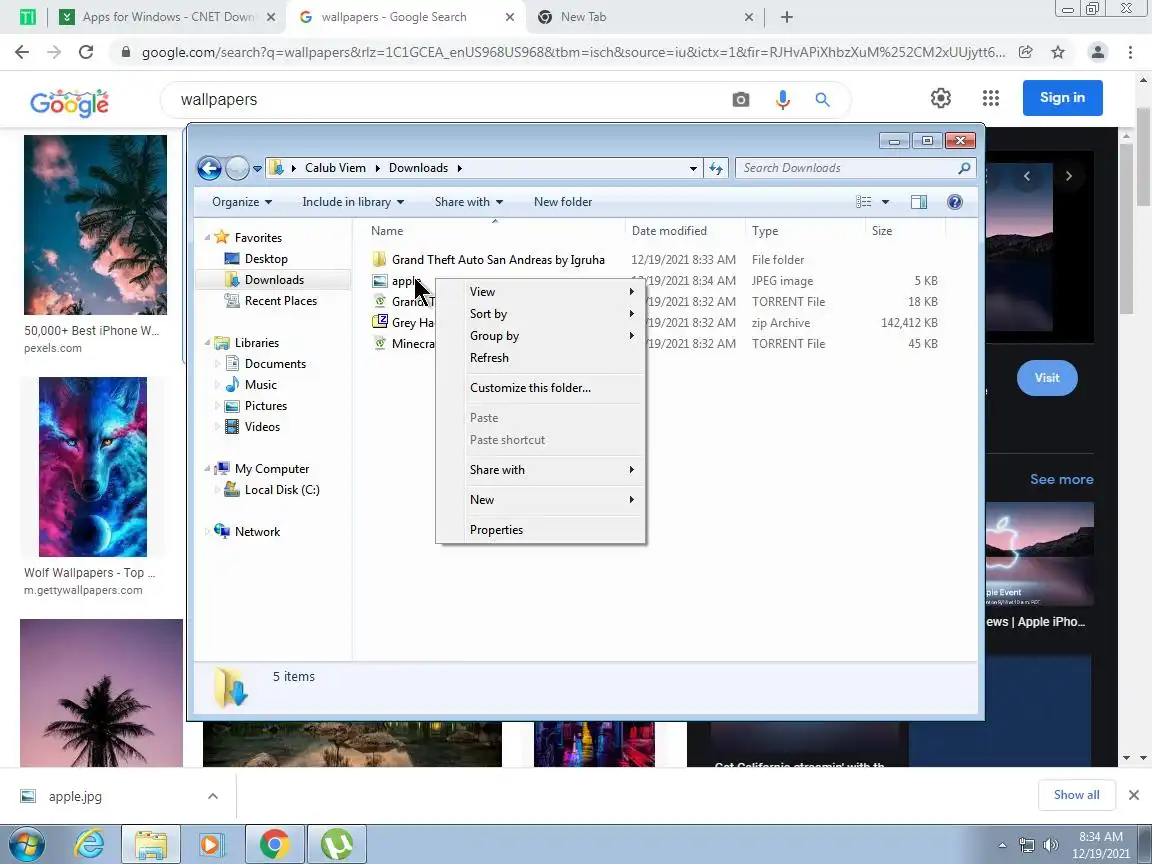Show the preview pane icon

[x=918, y=202]
